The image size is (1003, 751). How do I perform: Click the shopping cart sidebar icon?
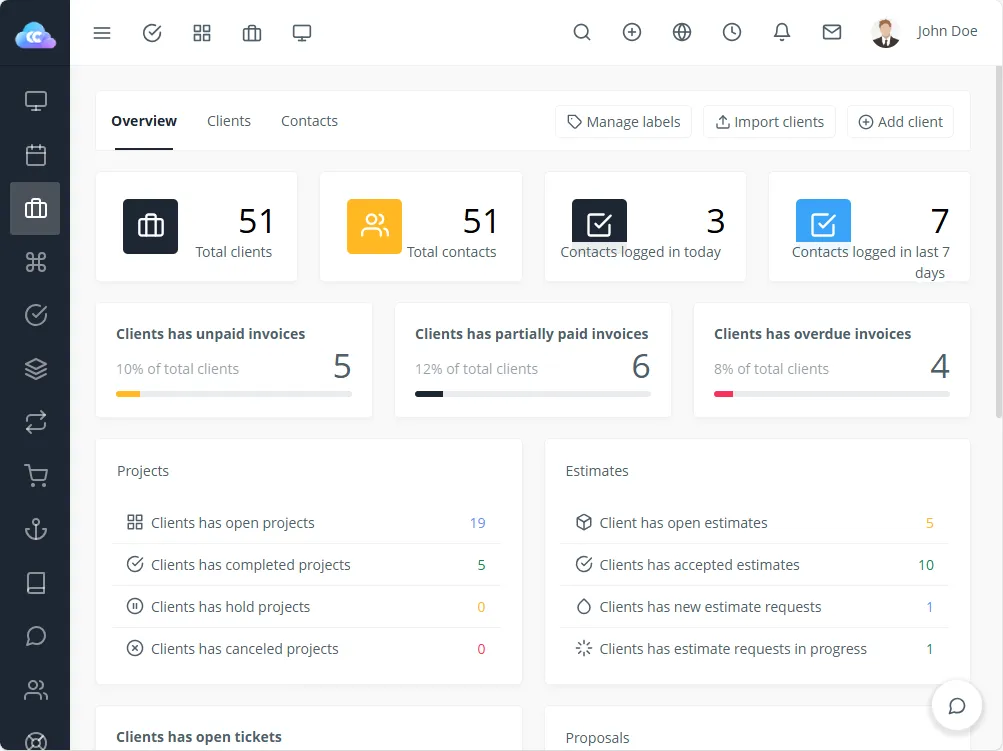pos(36,477)
